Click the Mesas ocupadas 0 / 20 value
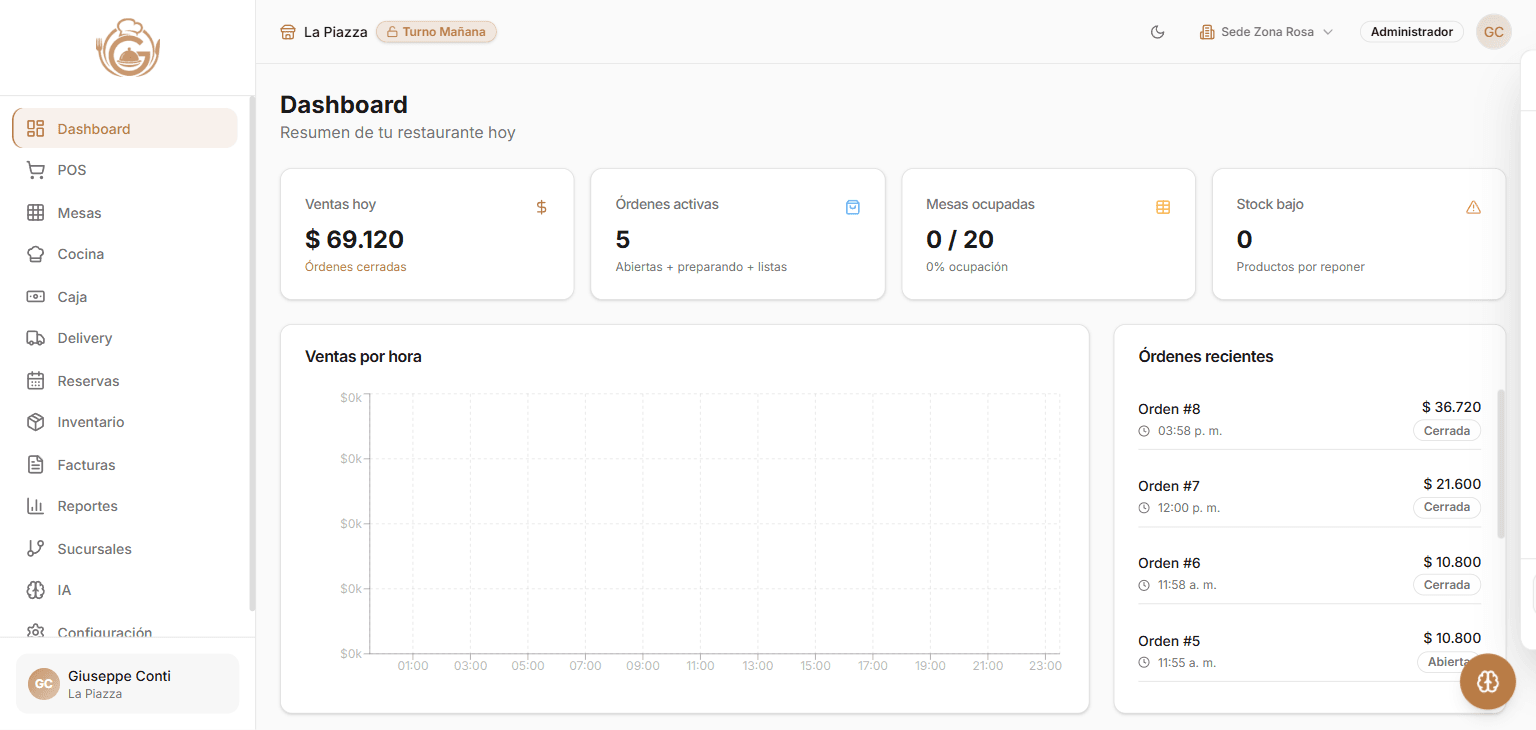The width and height of the screenshot is (1536, 730). (960, 240)
